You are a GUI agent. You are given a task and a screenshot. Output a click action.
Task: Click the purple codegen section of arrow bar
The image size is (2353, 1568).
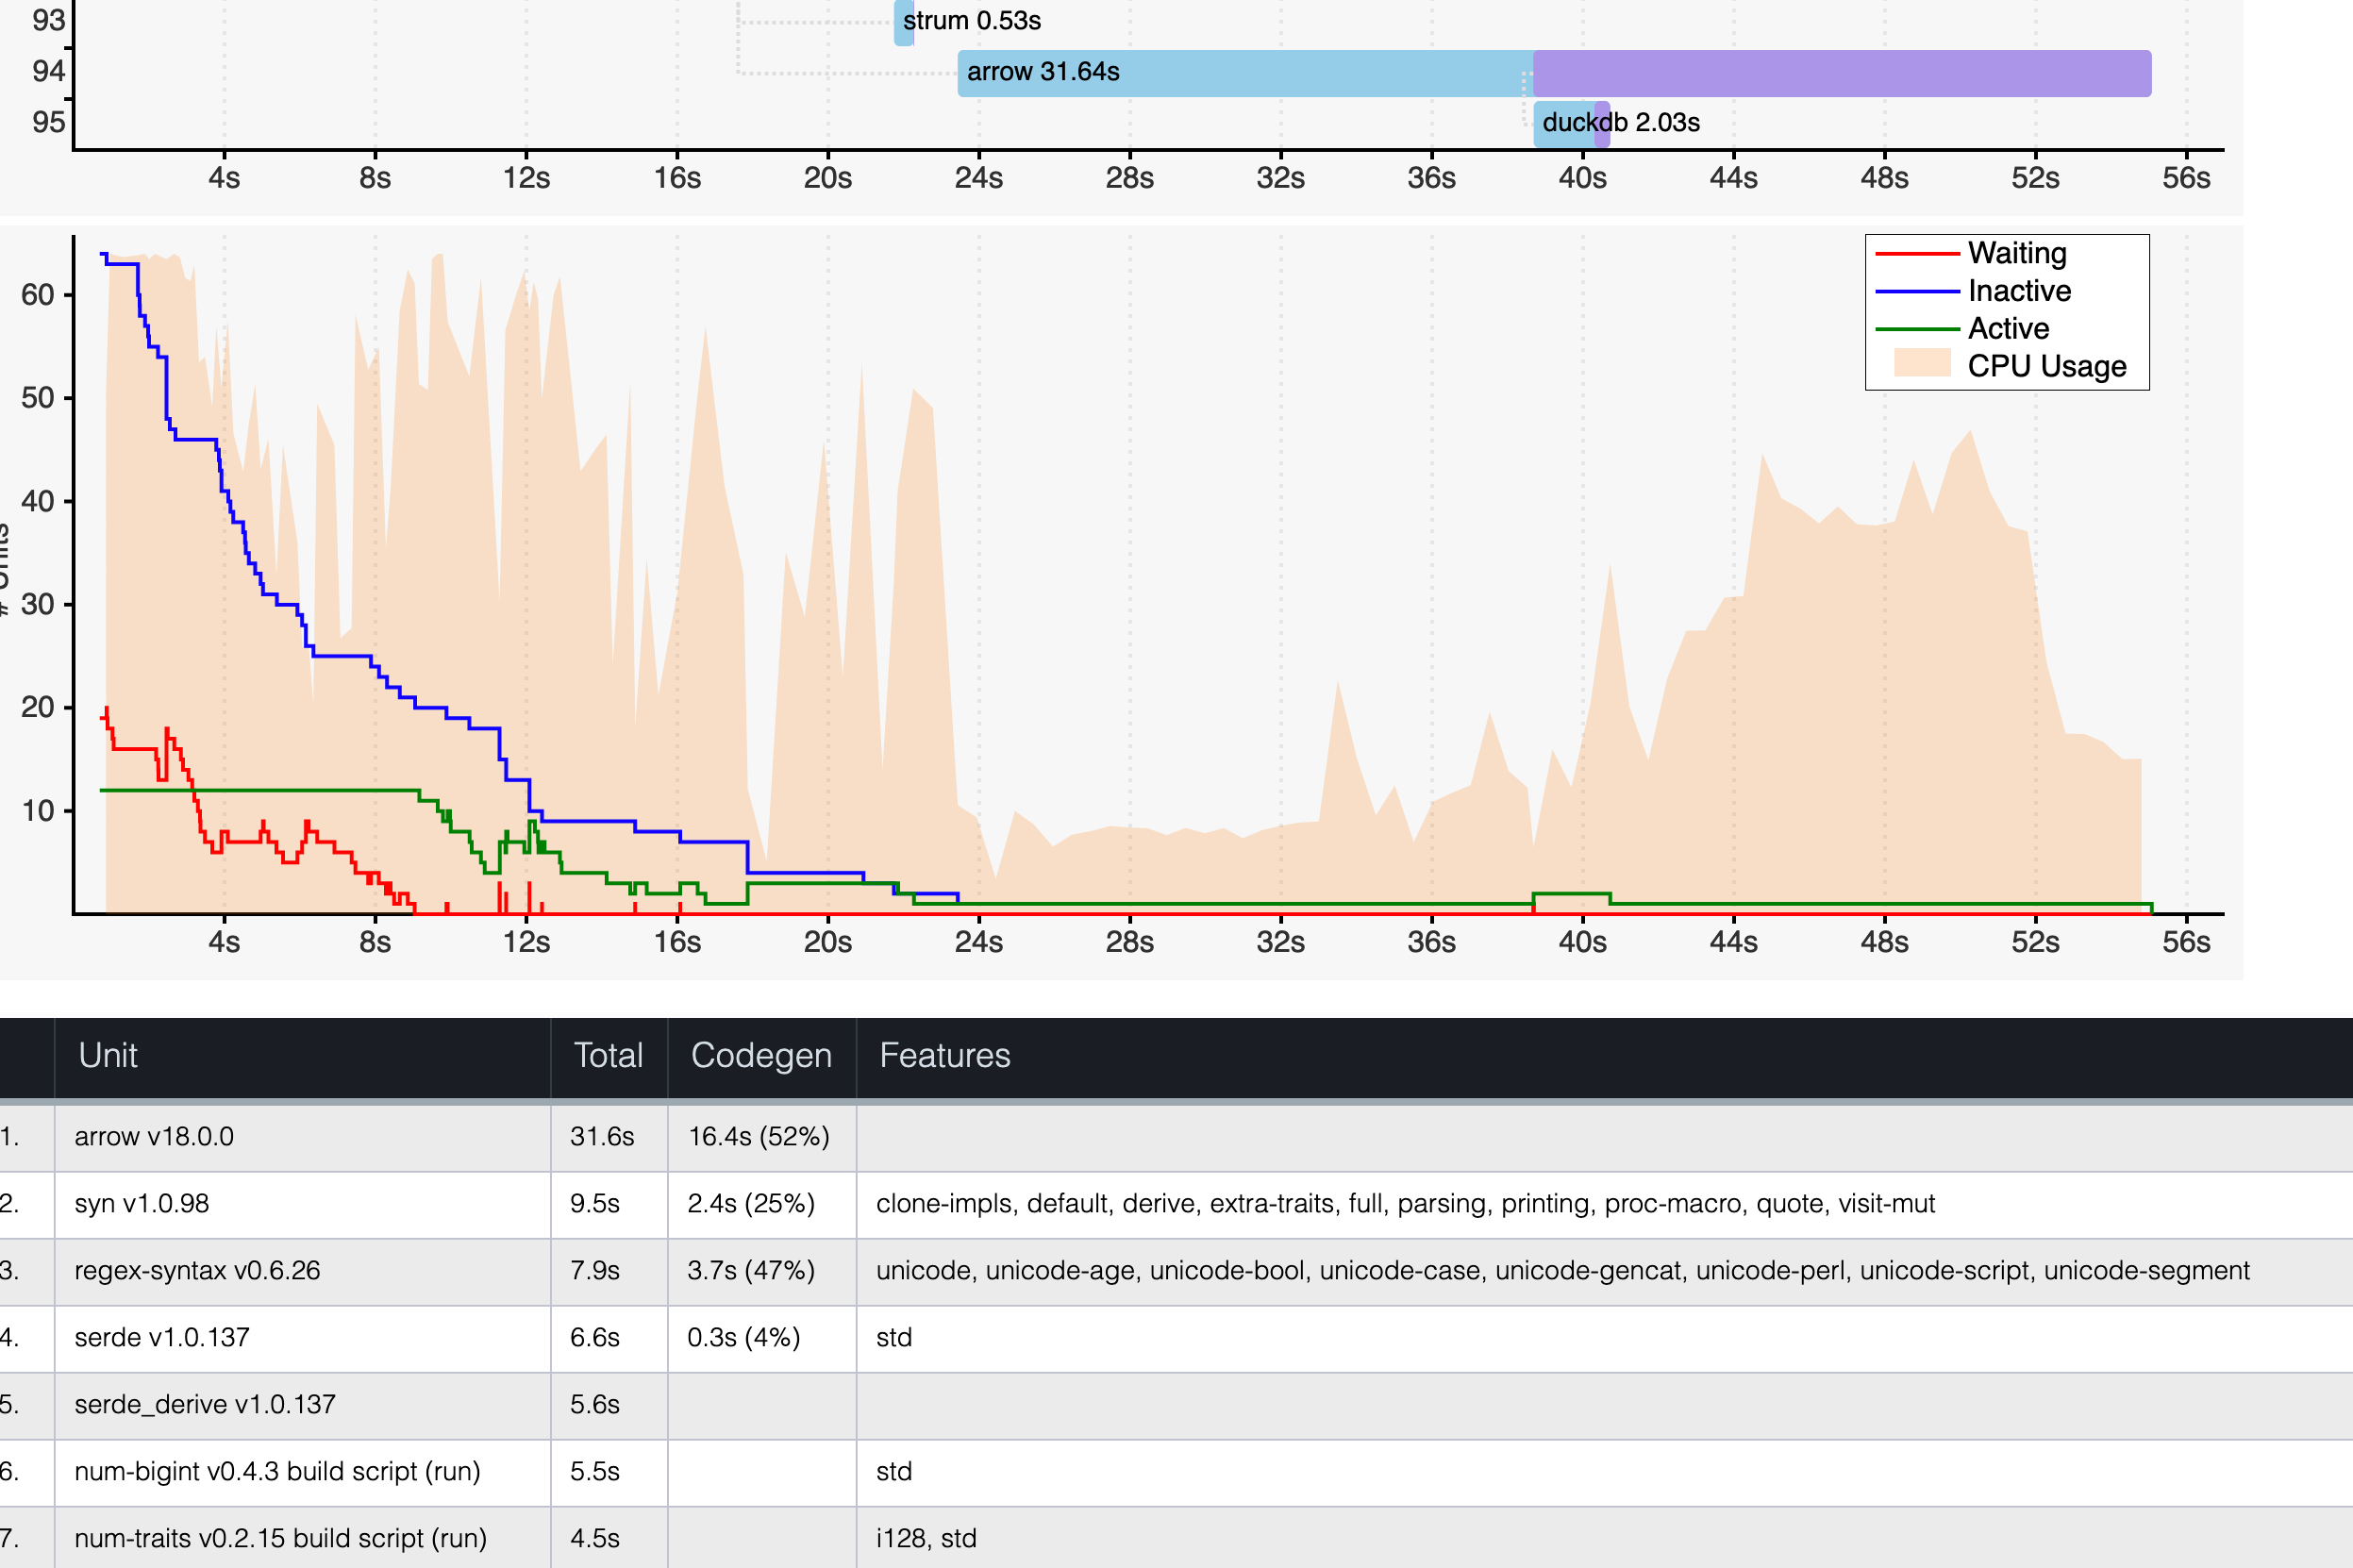pyautogui.click(x=1841, y=73)
